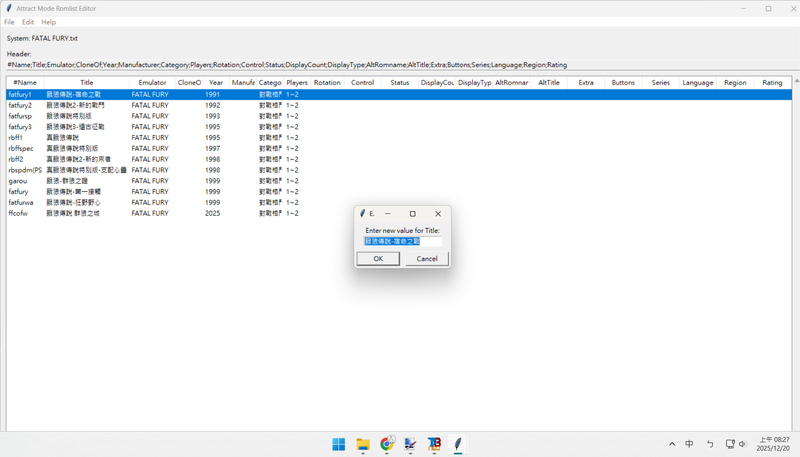Open the clock and date panel
The width and height of the screenshot is (800, 457).
tap(773, 444)
